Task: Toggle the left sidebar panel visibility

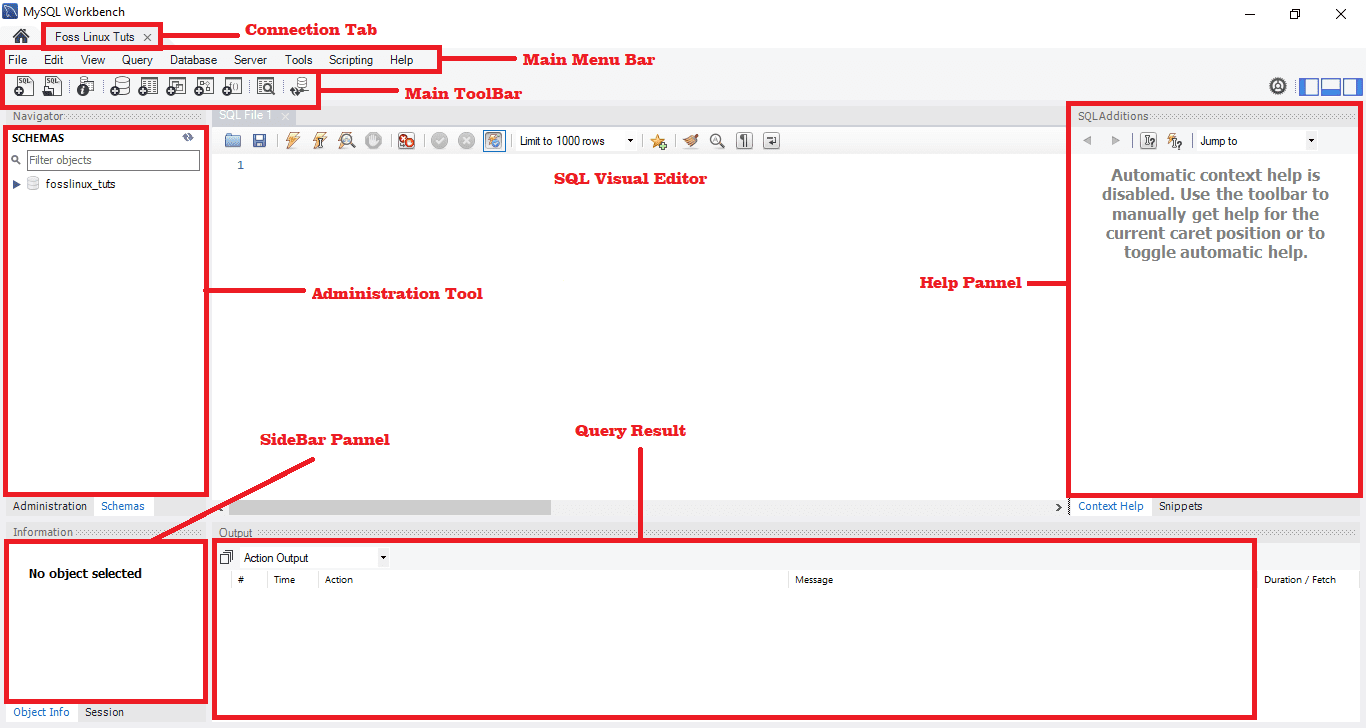Action: click(x=1309, y=86)
